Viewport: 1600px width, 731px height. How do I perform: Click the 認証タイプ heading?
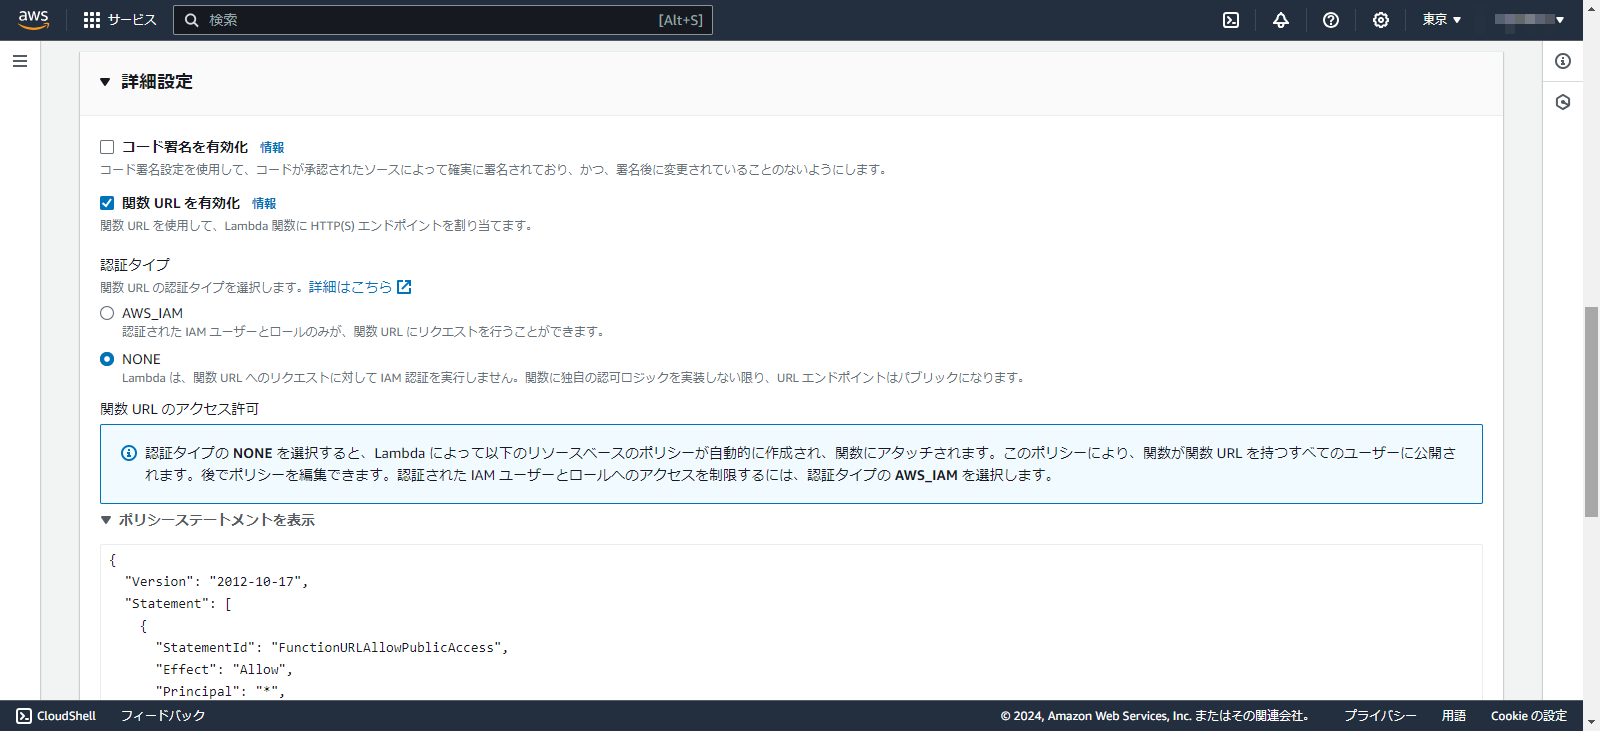[x=135, y=265]
